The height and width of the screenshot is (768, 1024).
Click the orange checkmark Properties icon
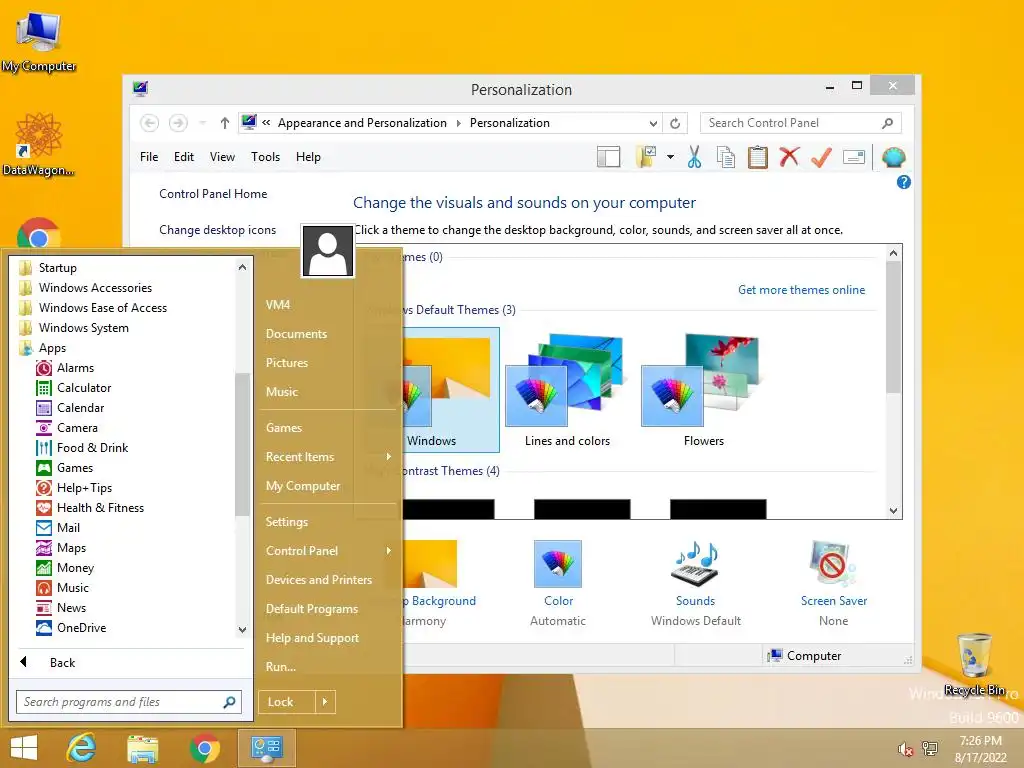coord(821,157)
